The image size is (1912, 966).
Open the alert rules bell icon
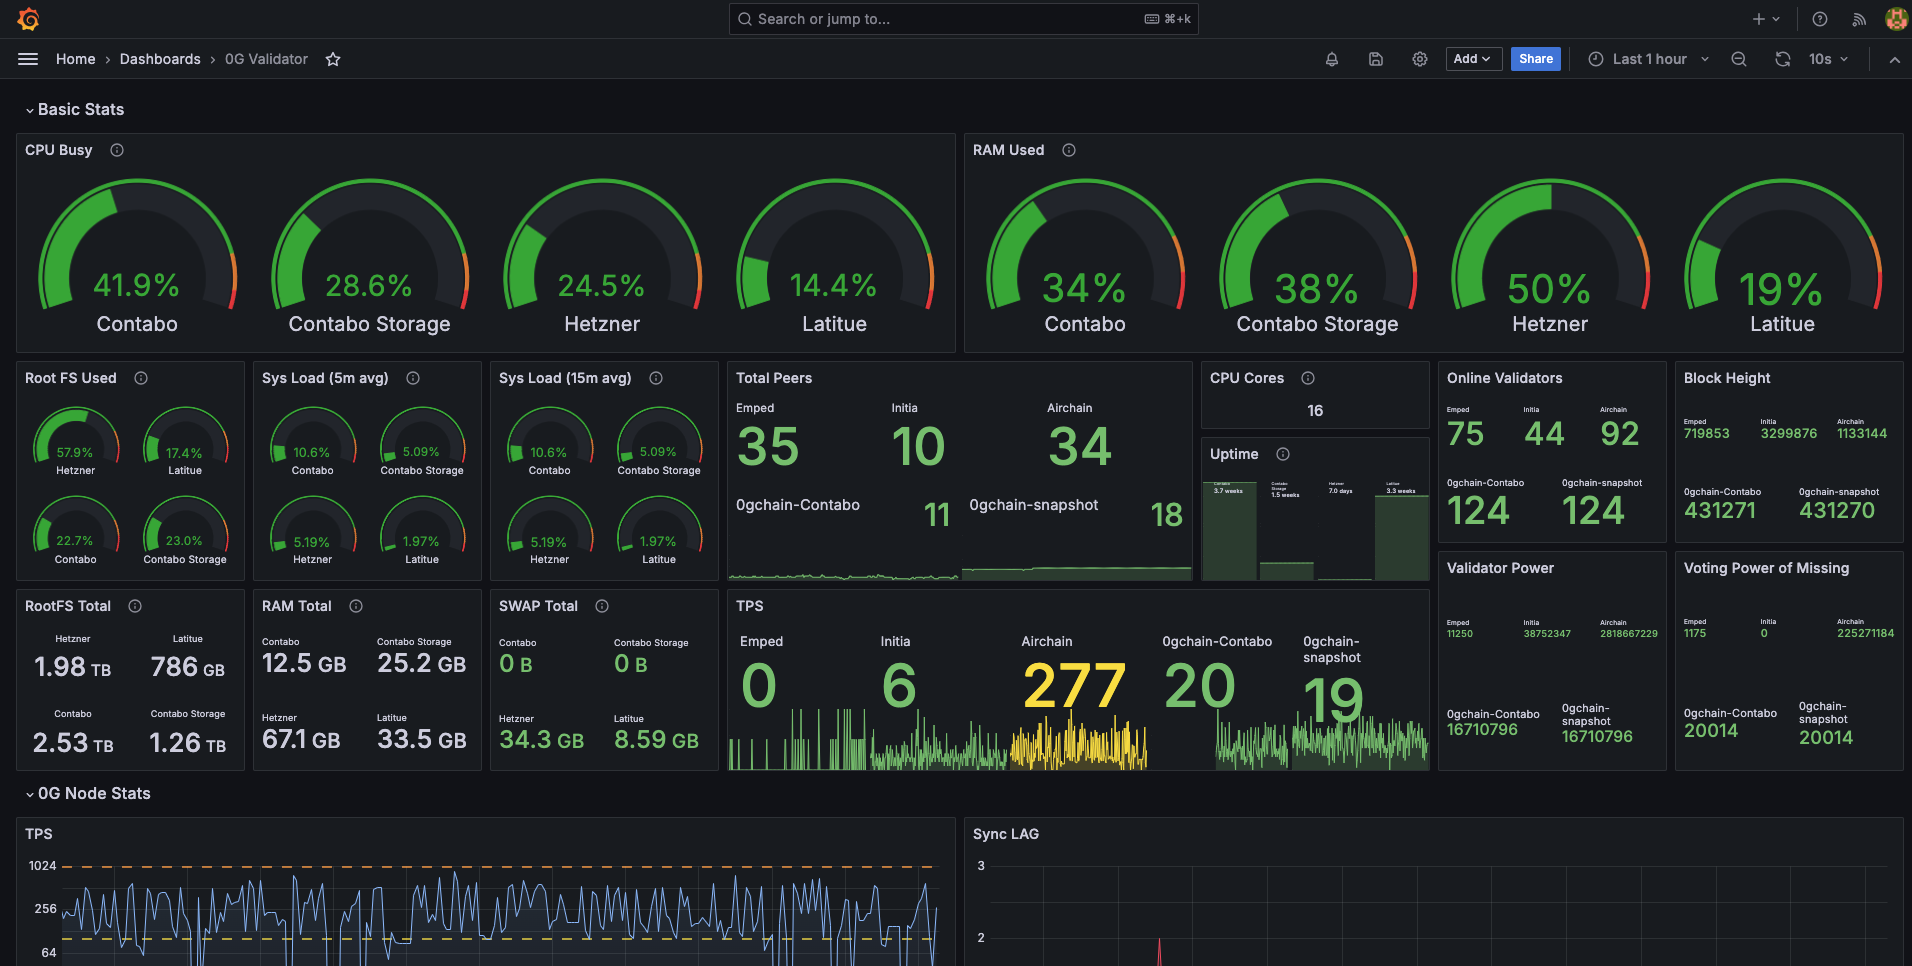coord(1332,59)
